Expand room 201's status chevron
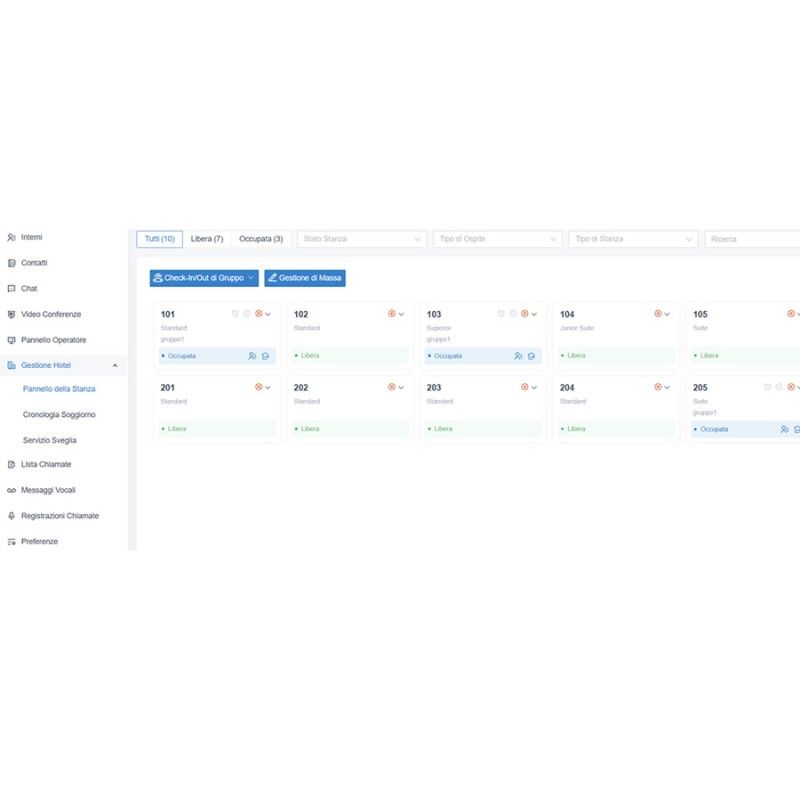Viewport: 800px width, 800px height. [x=268, y=388]
